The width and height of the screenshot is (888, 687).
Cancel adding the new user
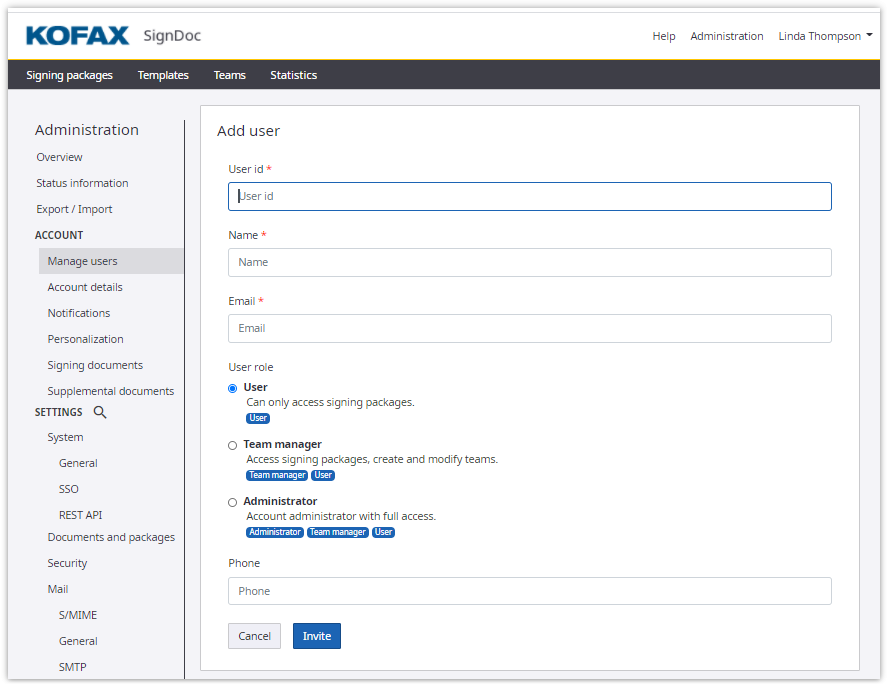[254, 636]
